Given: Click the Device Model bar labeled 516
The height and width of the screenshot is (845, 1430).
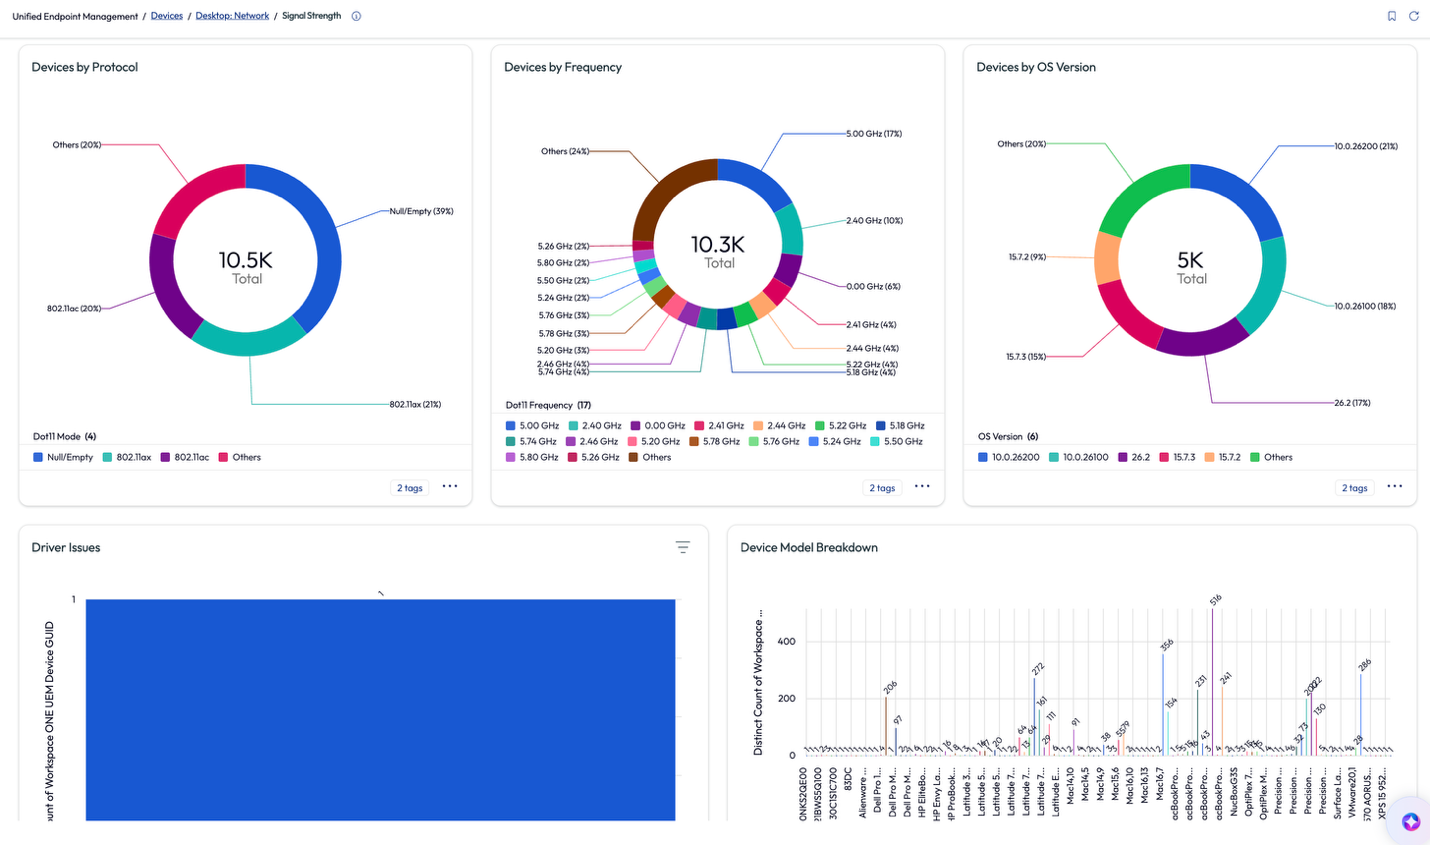Looking at the screenshot, I should click(1212, 680).
